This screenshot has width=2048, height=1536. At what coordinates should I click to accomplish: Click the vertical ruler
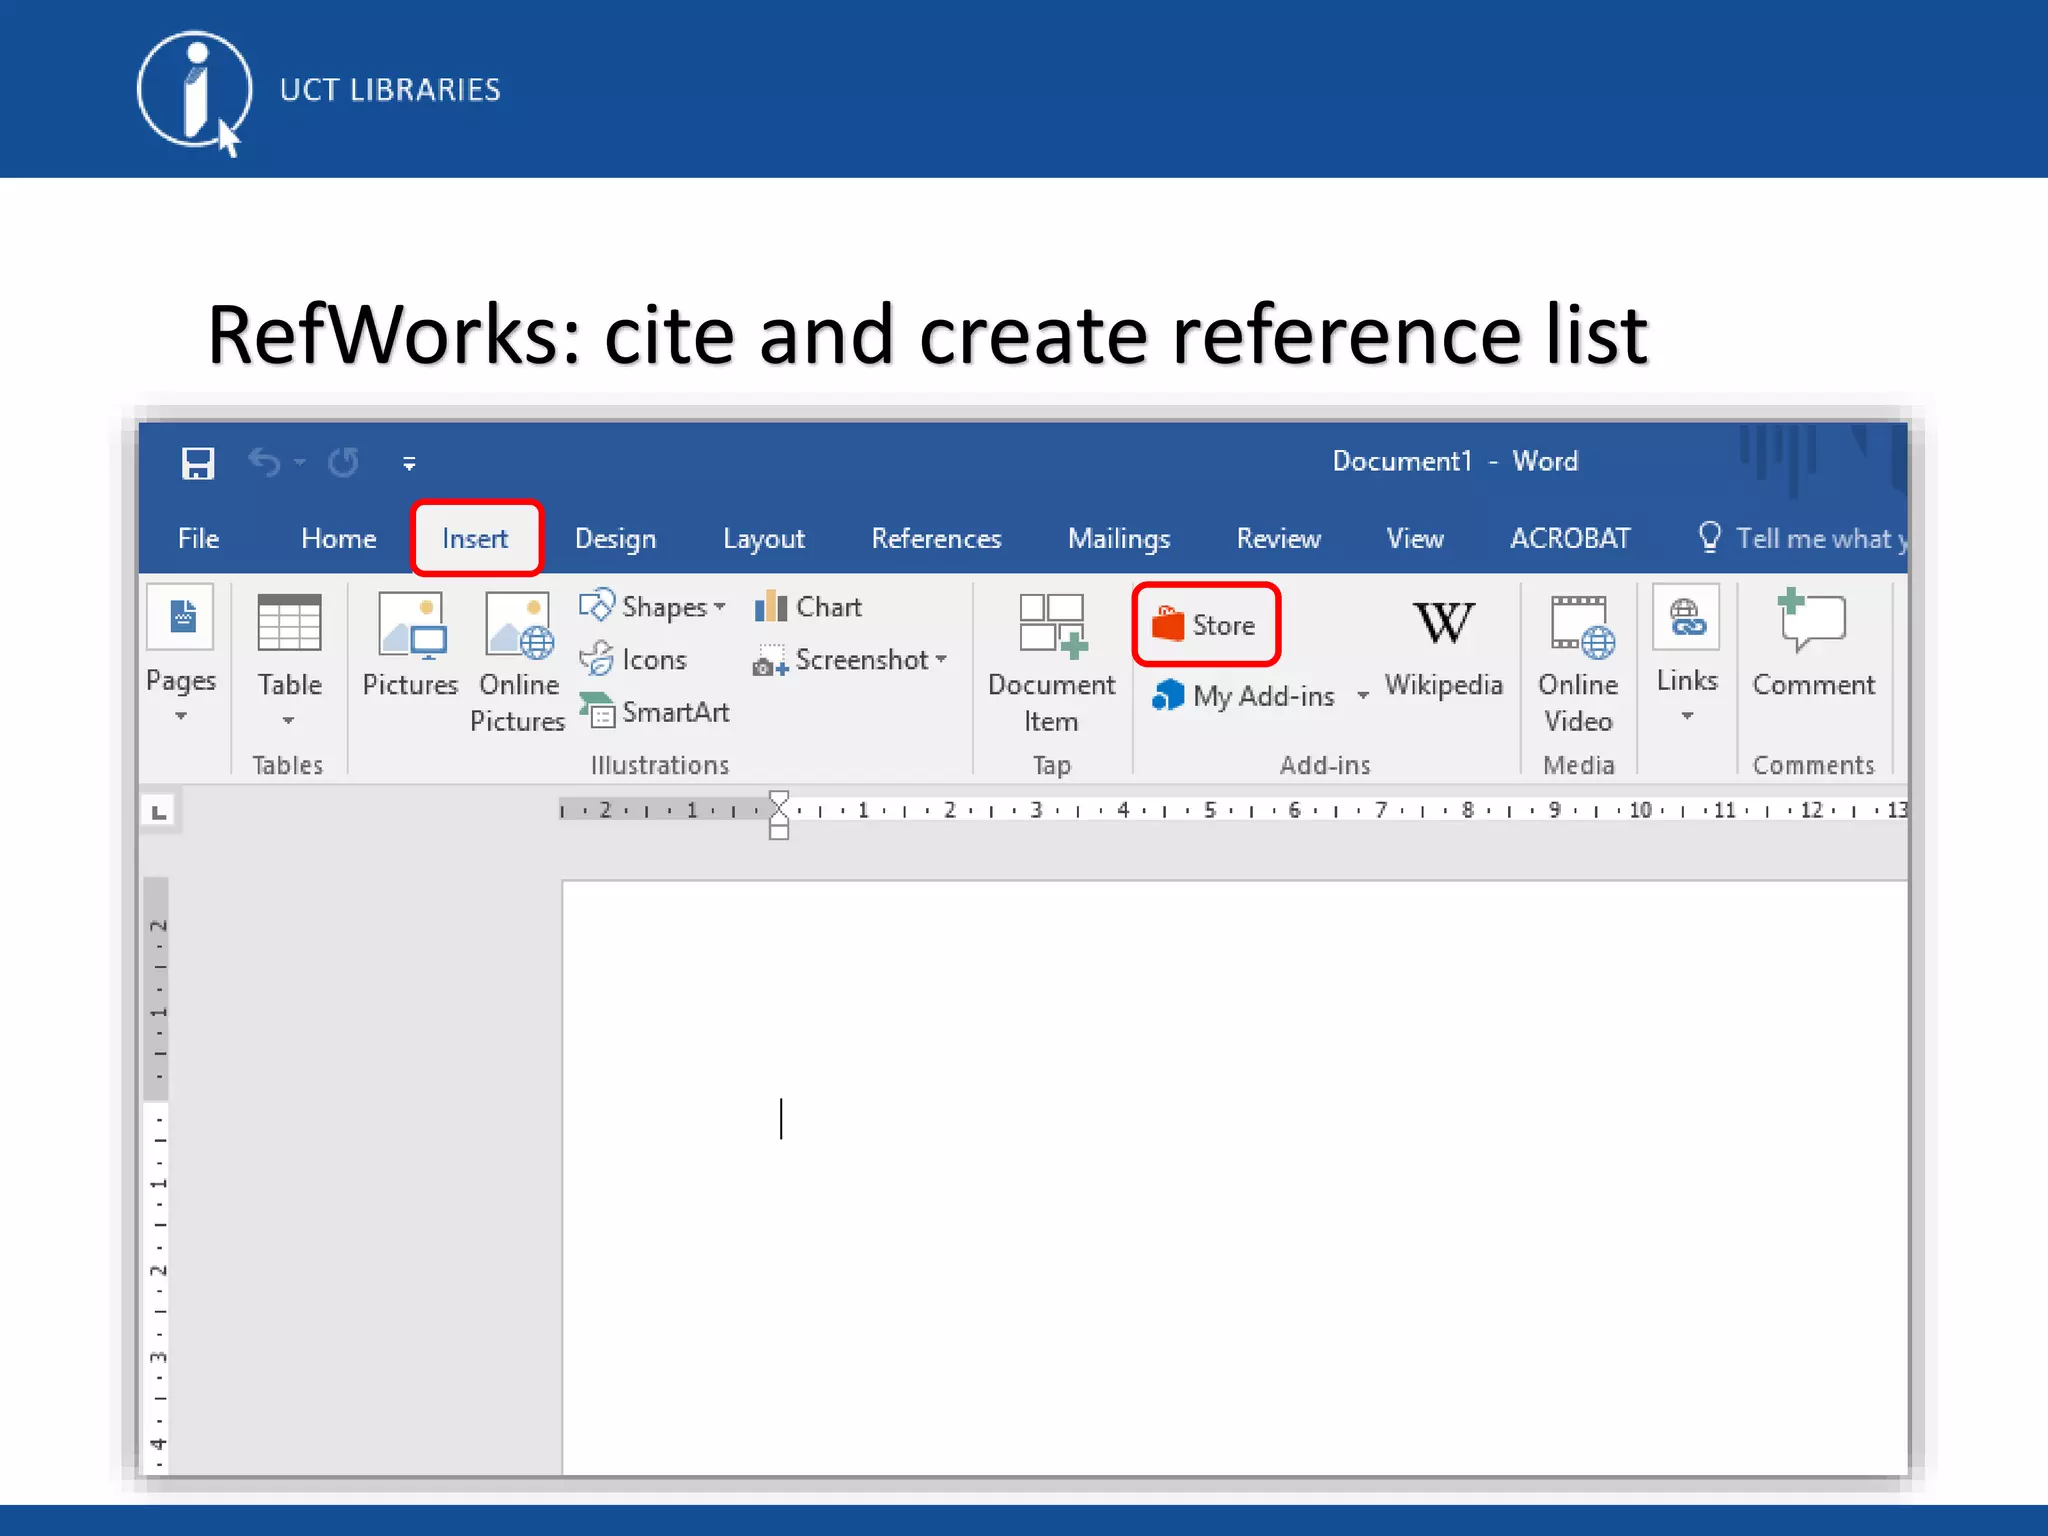[x=158, y=1175]
